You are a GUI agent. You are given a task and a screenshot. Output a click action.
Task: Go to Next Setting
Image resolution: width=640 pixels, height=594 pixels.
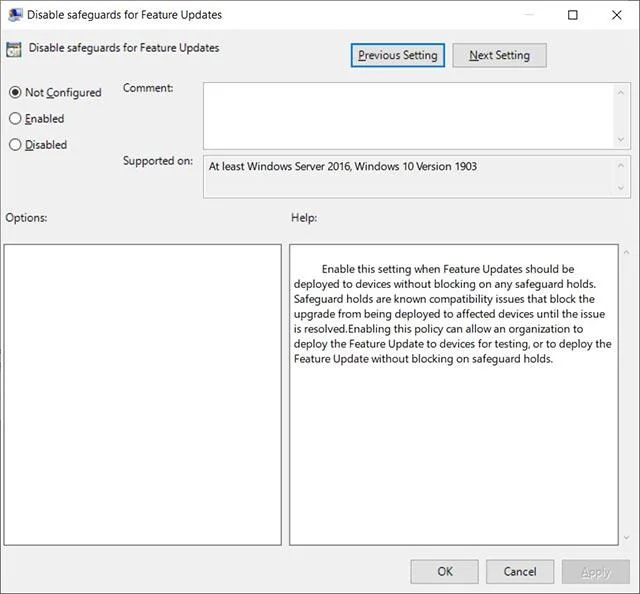point(499,55)
